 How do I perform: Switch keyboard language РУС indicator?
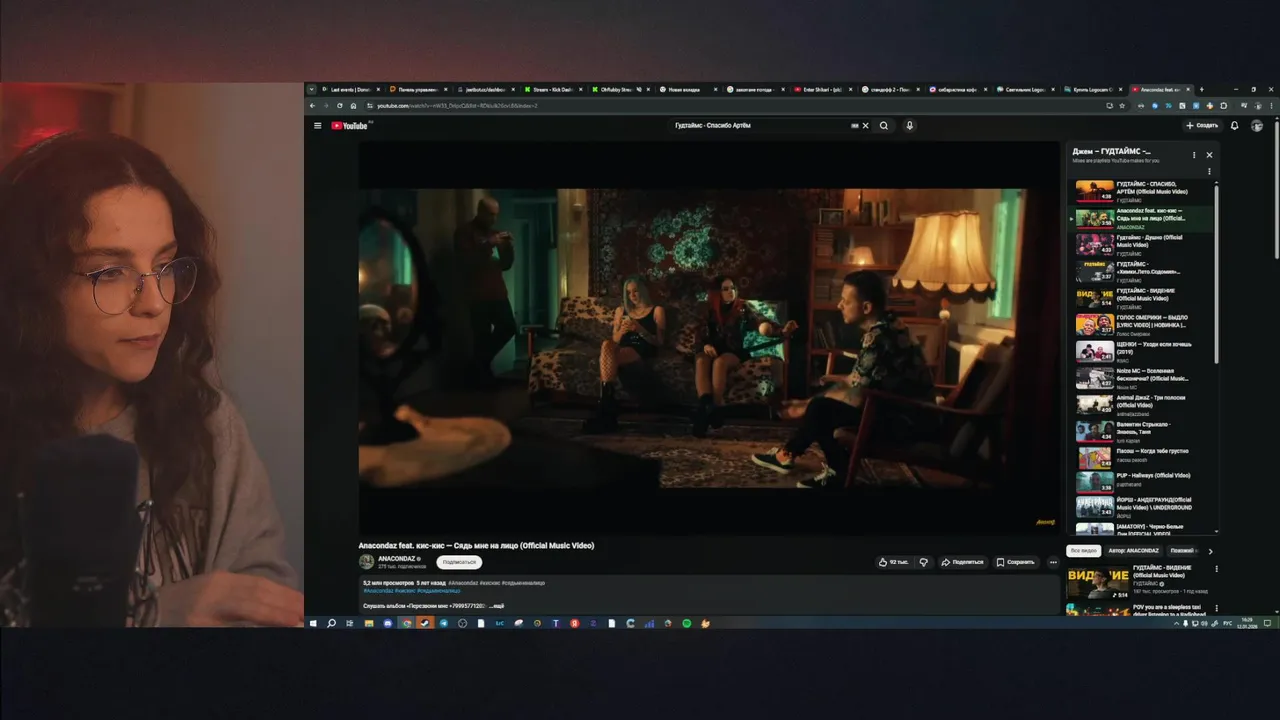click(1228, 623)
